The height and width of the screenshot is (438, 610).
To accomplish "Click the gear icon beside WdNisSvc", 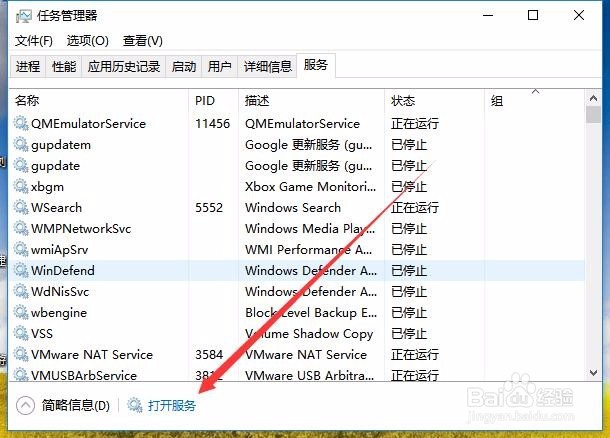I will tap(21, 291).
